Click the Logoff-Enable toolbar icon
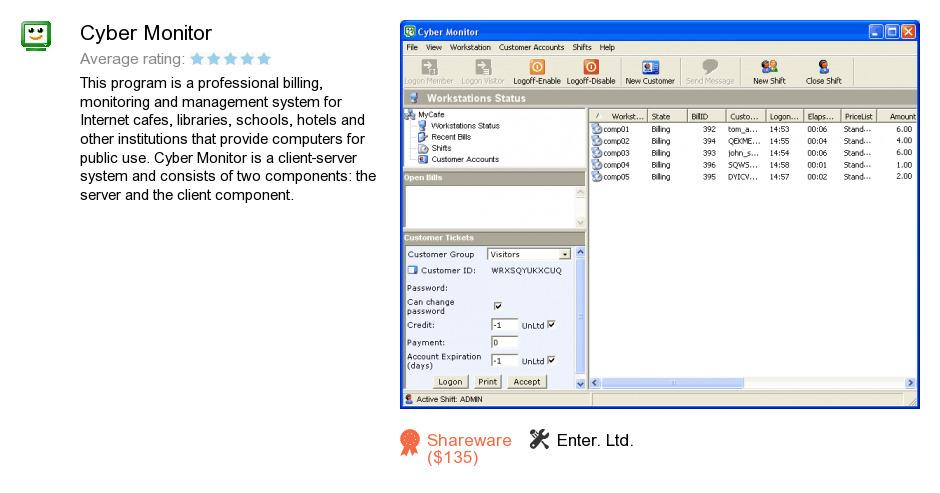 tap(537, 67)
